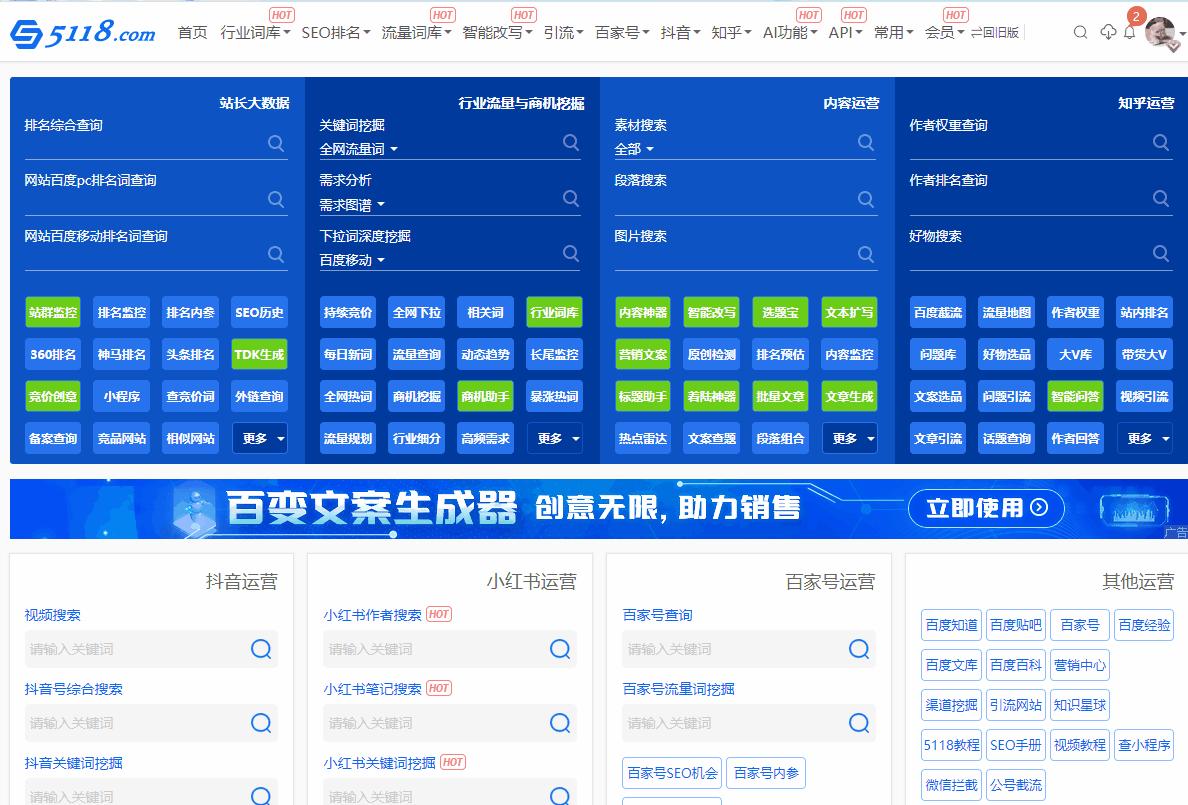Expand 更多 in 知乎运营 section
This screenshot has height=805, width=1188.
pyautogui.click(x=1144, y=438)
